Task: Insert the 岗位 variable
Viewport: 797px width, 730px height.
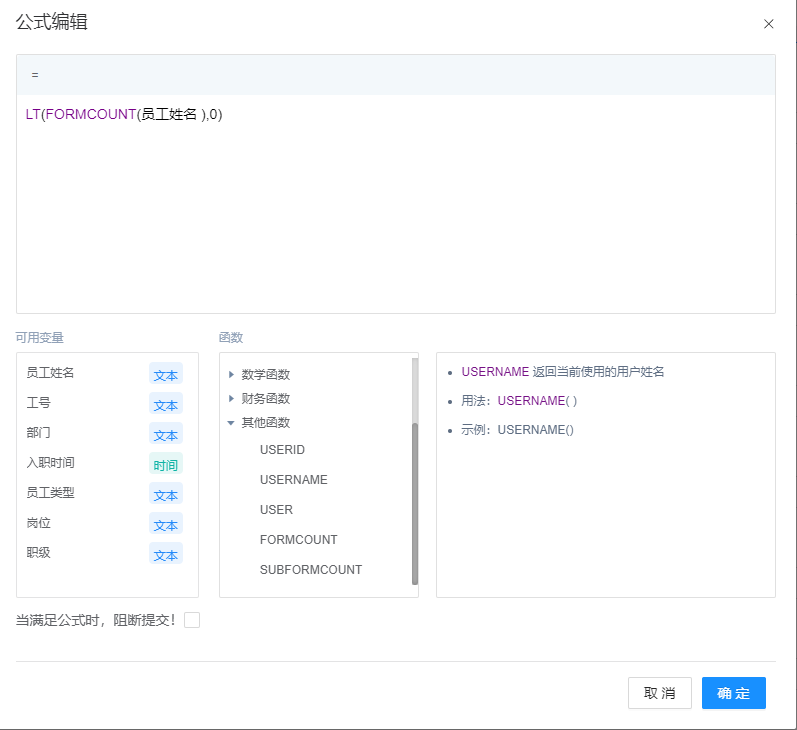Action: [39, 523]
